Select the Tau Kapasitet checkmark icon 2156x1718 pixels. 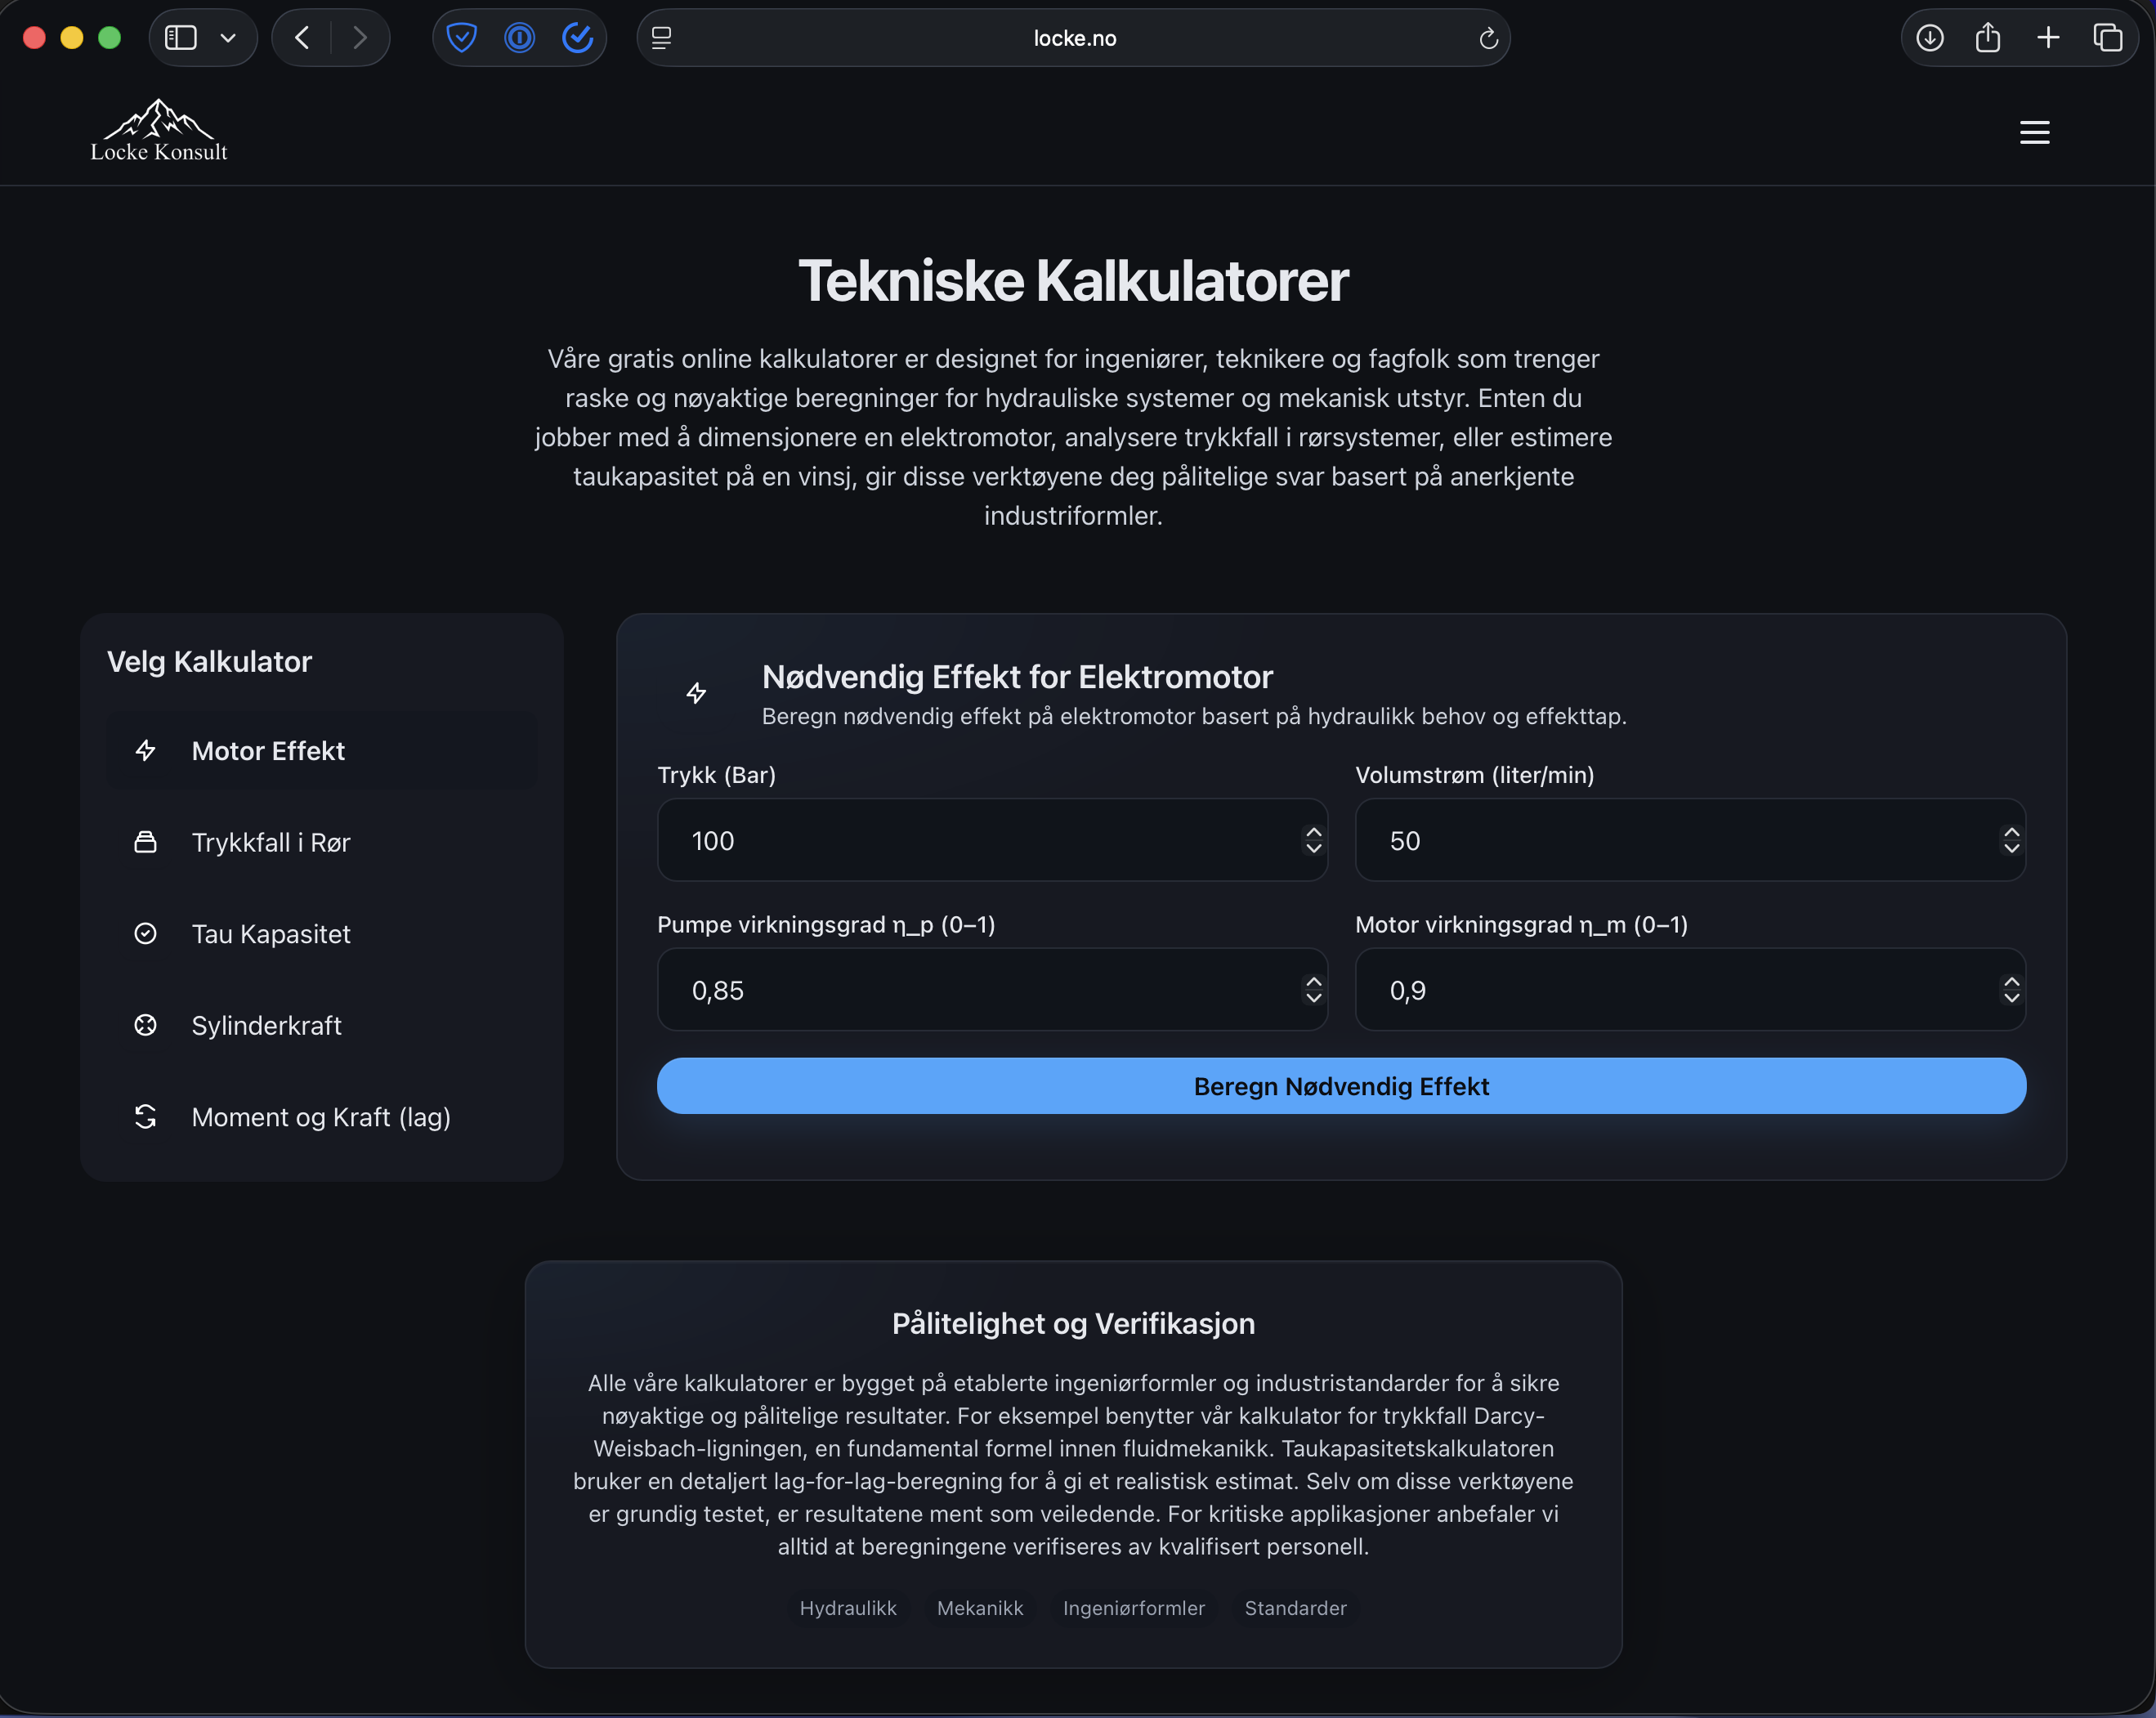click(147, 933)
